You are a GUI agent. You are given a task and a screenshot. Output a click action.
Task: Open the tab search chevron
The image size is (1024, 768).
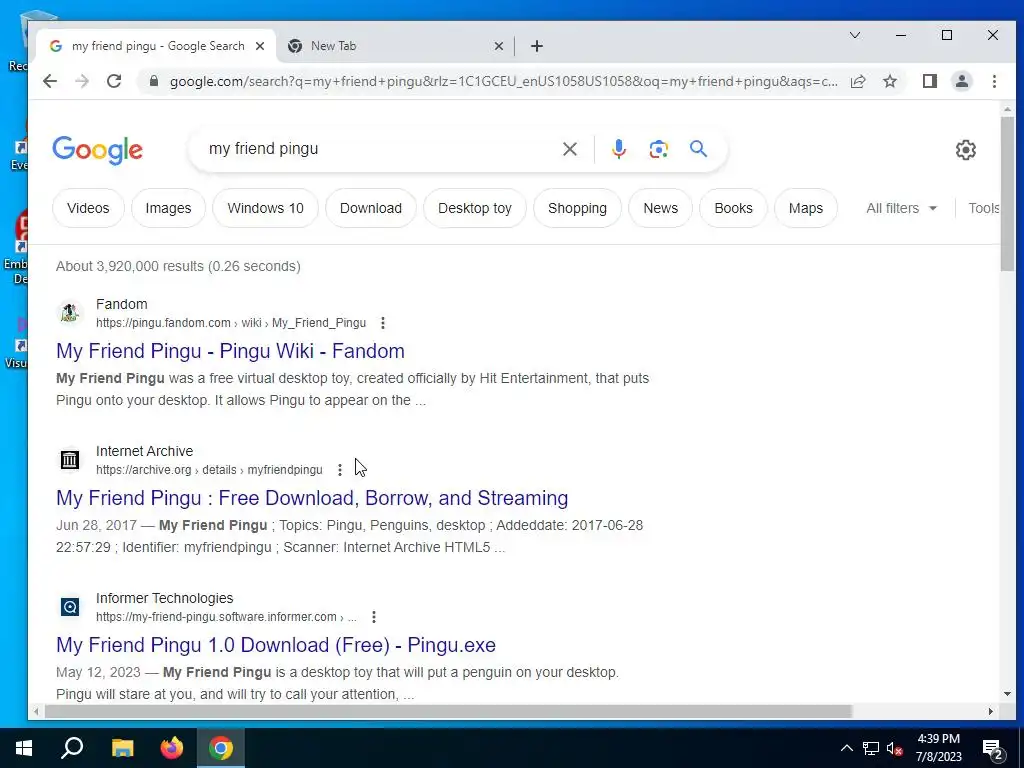(854, 35)
